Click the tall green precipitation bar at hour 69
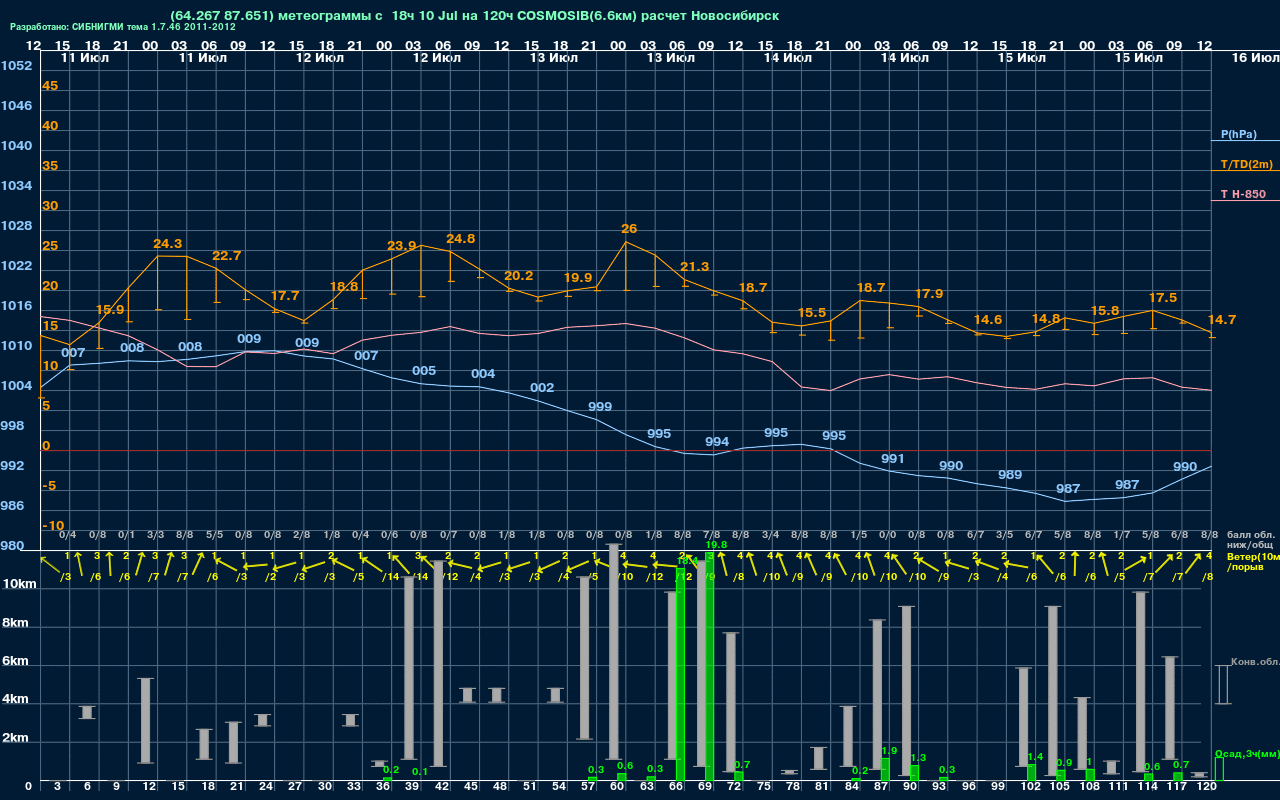The width and height of the screenshot is (1280, 800). [711, 666]
